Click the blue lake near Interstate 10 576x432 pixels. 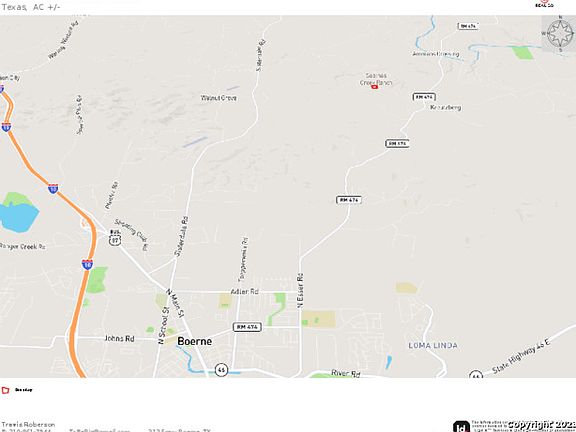[x=18, y=216]
